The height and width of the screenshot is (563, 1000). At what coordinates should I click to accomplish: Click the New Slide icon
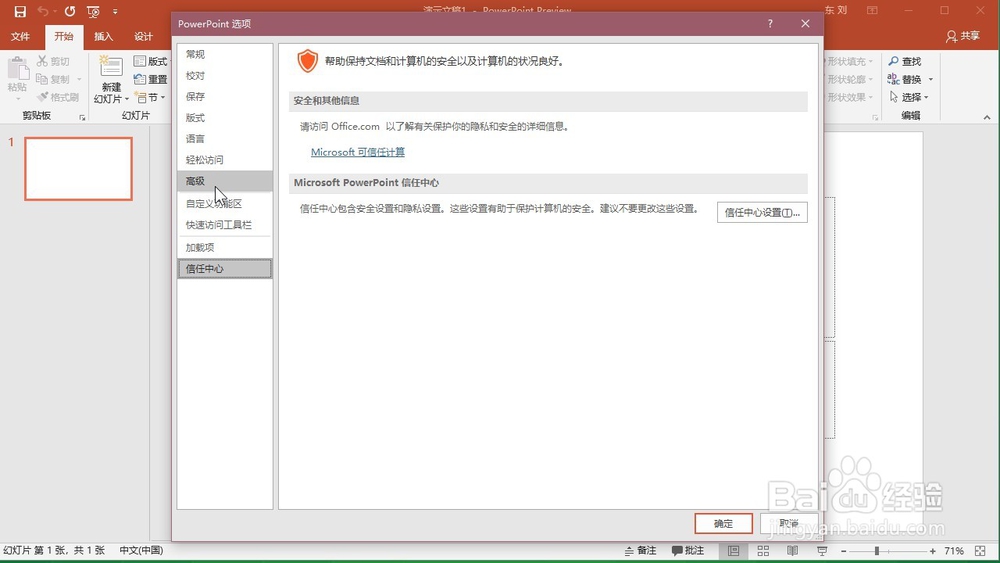click(111, 66)
